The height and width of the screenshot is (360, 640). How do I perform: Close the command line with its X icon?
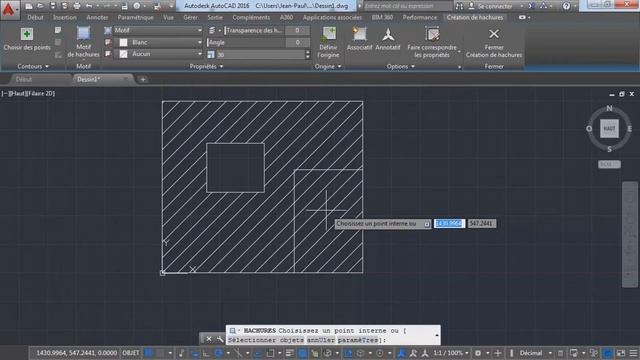click(x=209, y=339)
